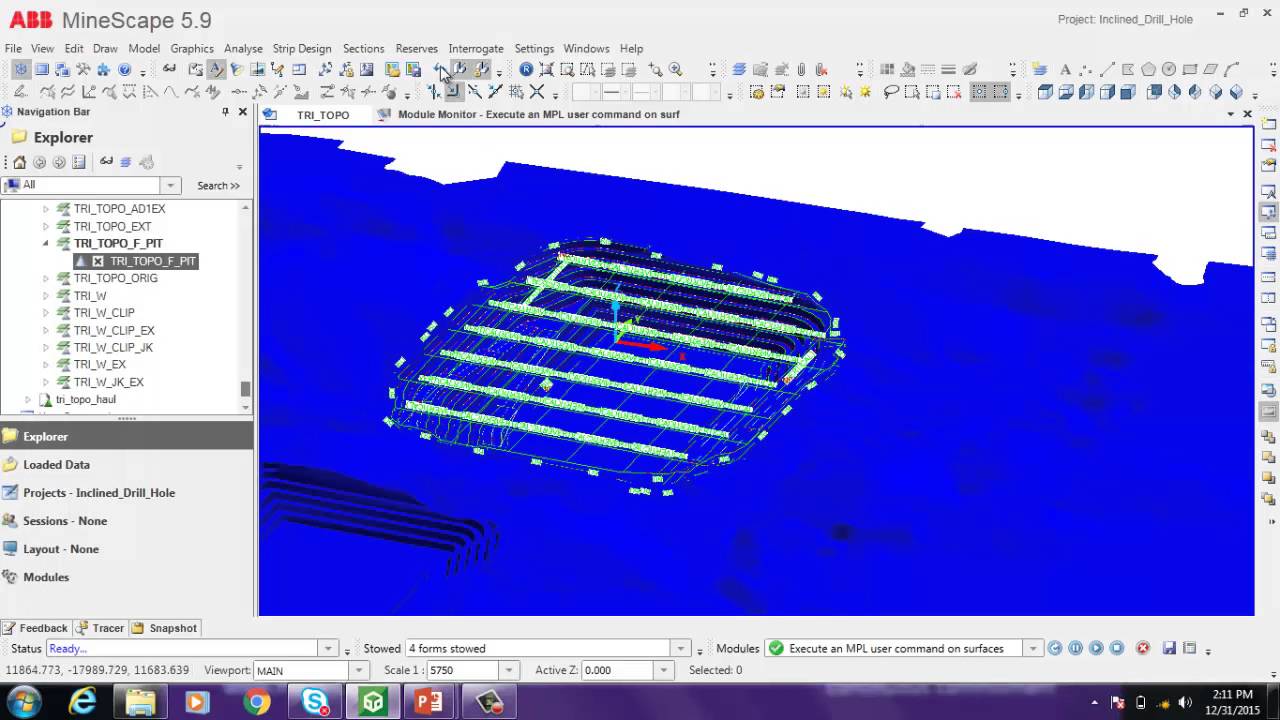Viewport: 1280px width, 720px height.
Task: Click the blue circled R icon in the toolbar
Action: 526,70
